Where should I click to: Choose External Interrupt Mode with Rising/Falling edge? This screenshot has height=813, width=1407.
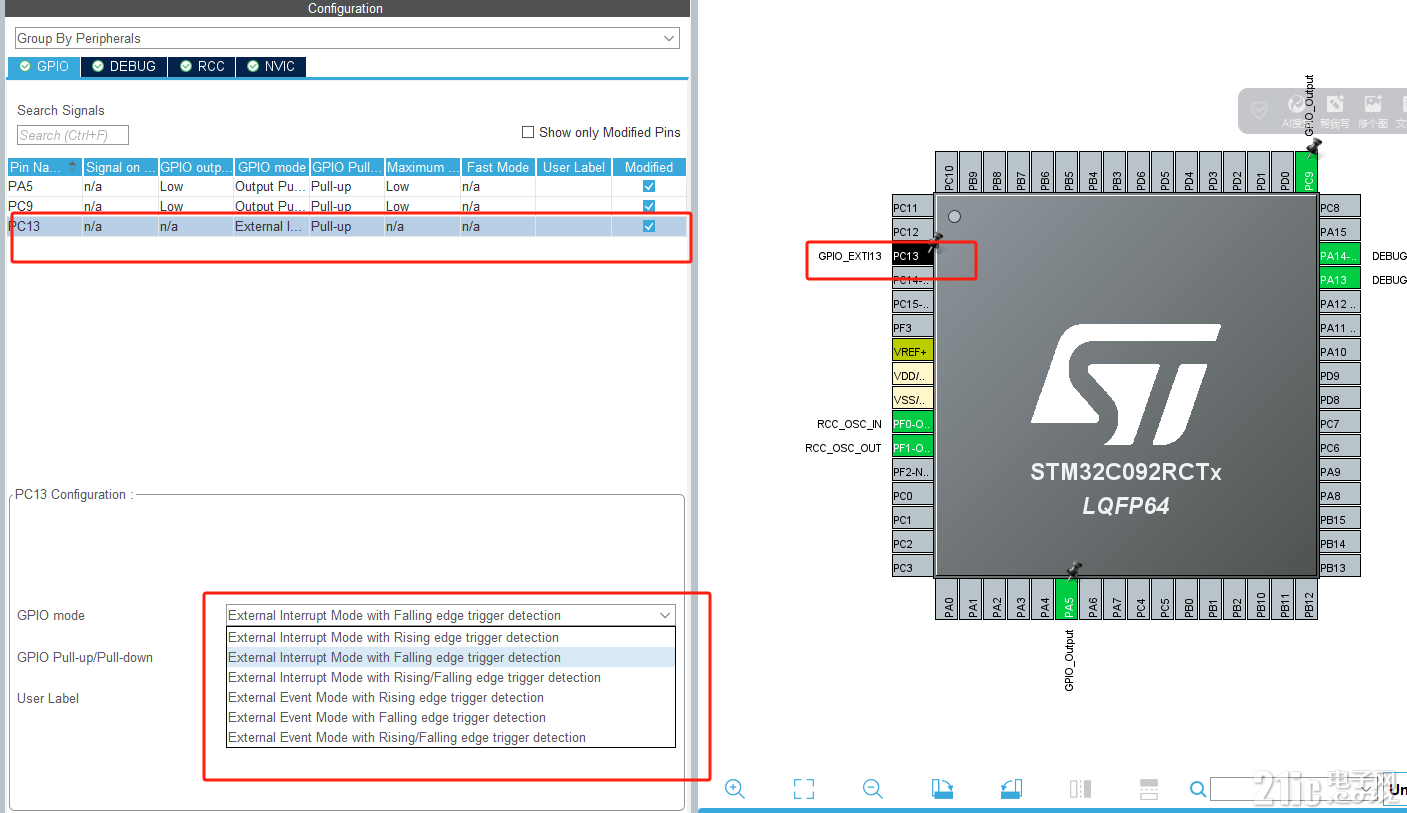[451, 677]
